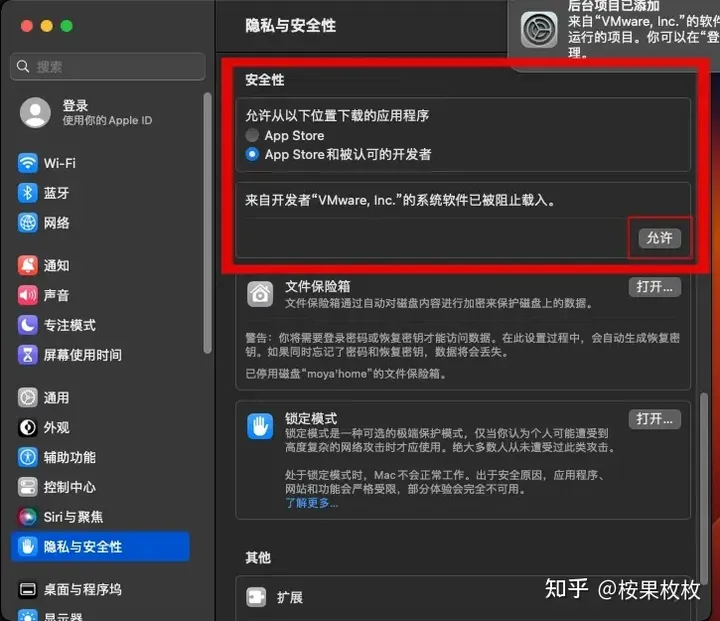Screen dimensions: 720x621
Task: Click the Sound (声音) speaker icon
Action: 28,295
